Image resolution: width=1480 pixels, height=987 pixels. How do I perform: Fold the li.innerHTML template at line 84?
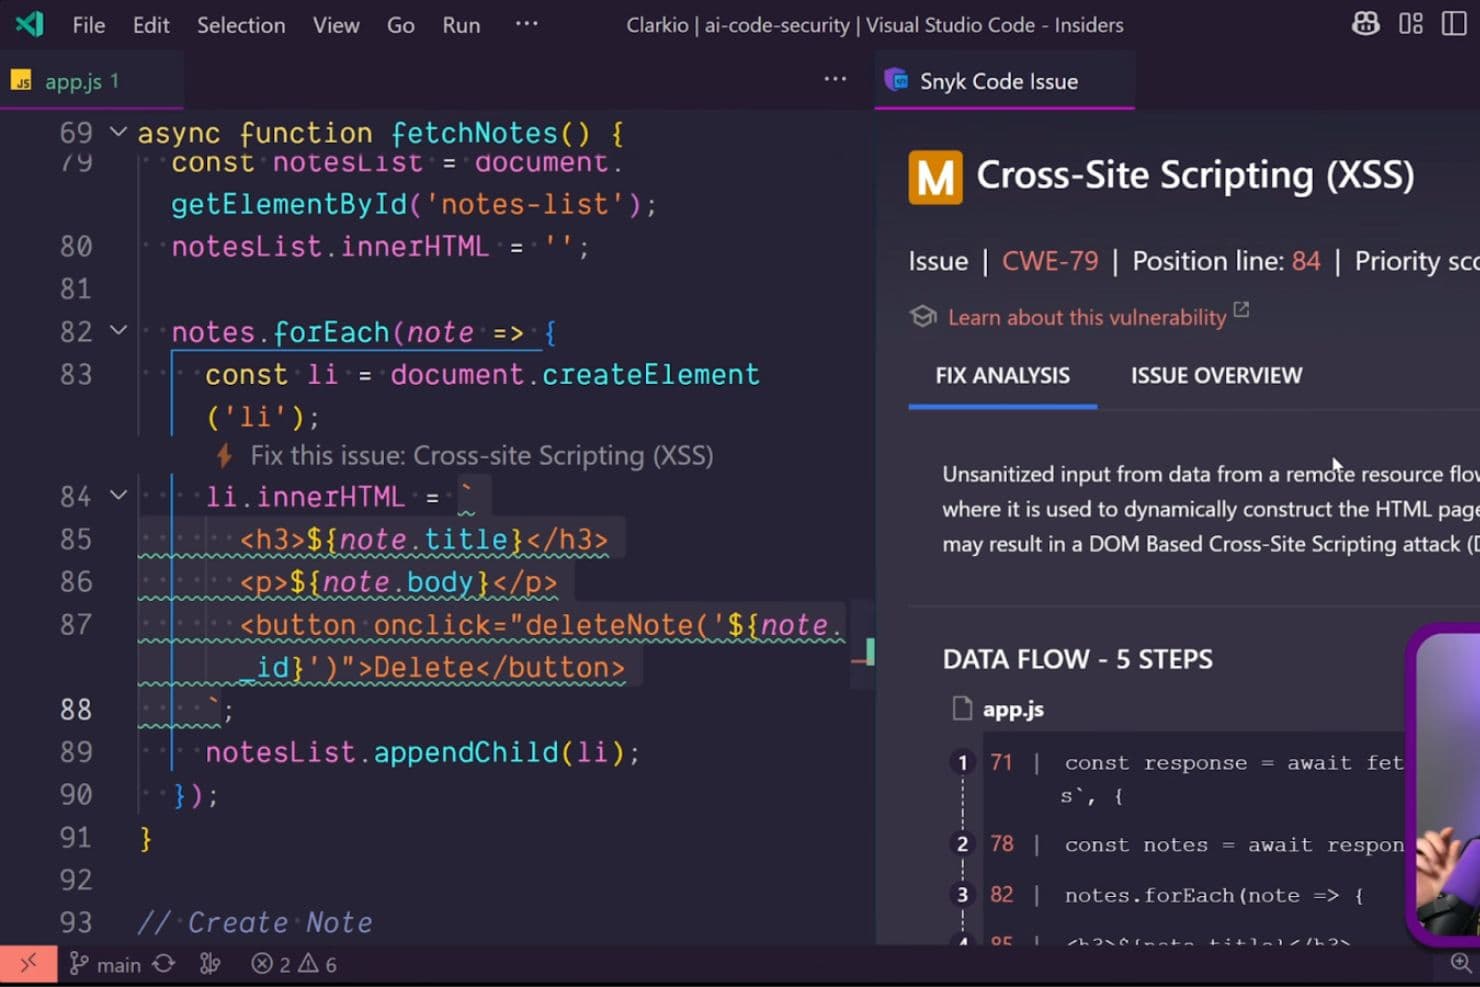[x=118, y=495]
